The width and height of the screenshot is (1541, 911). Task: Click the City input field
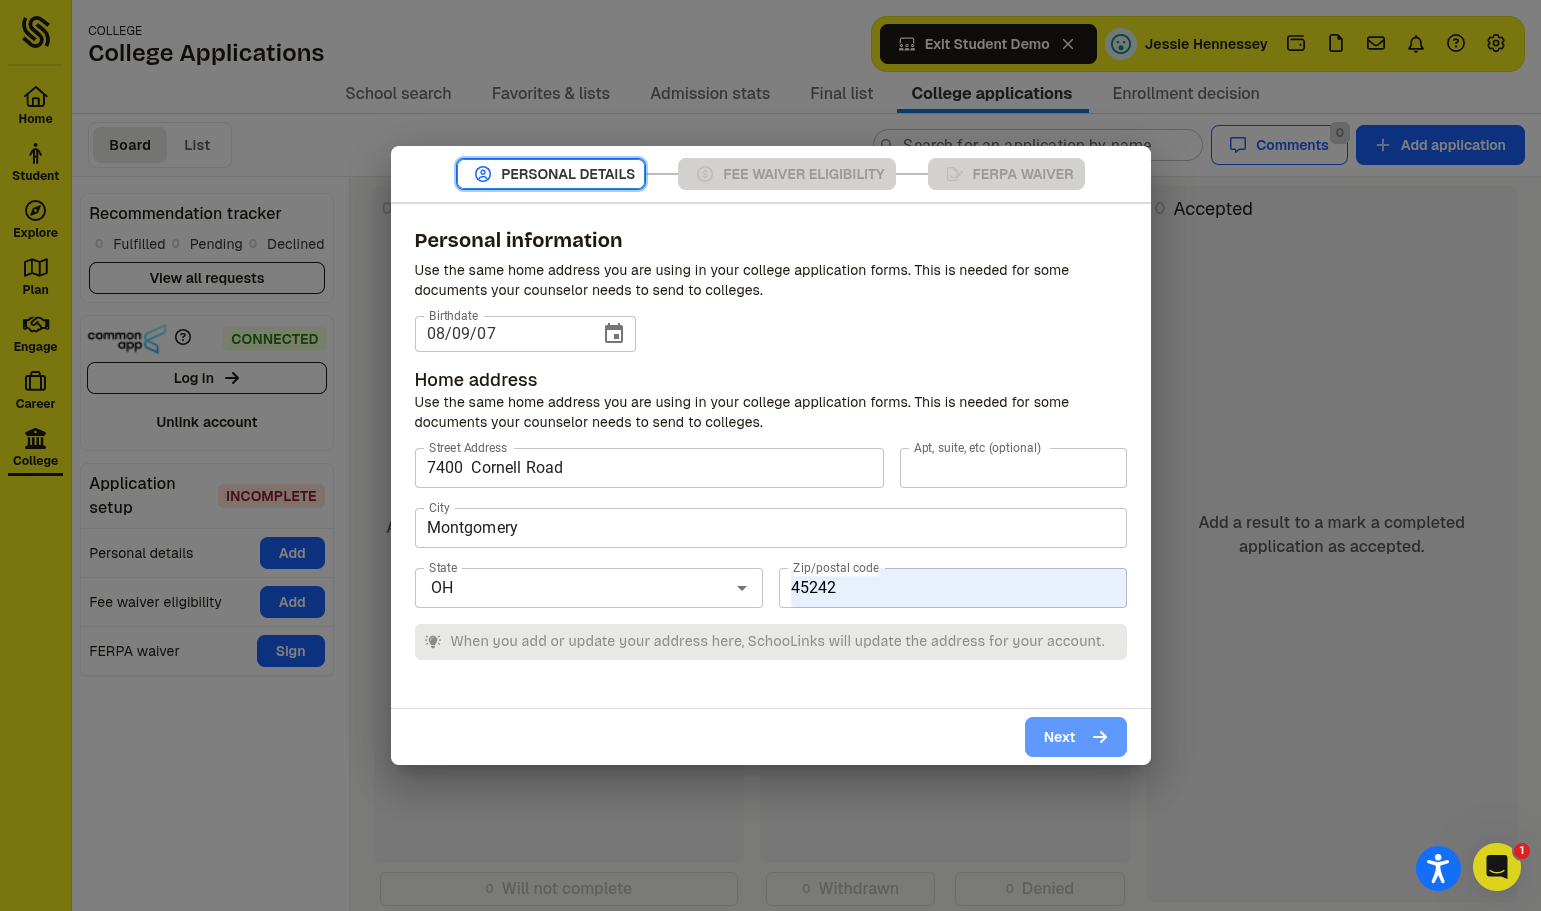pos(771,528)
